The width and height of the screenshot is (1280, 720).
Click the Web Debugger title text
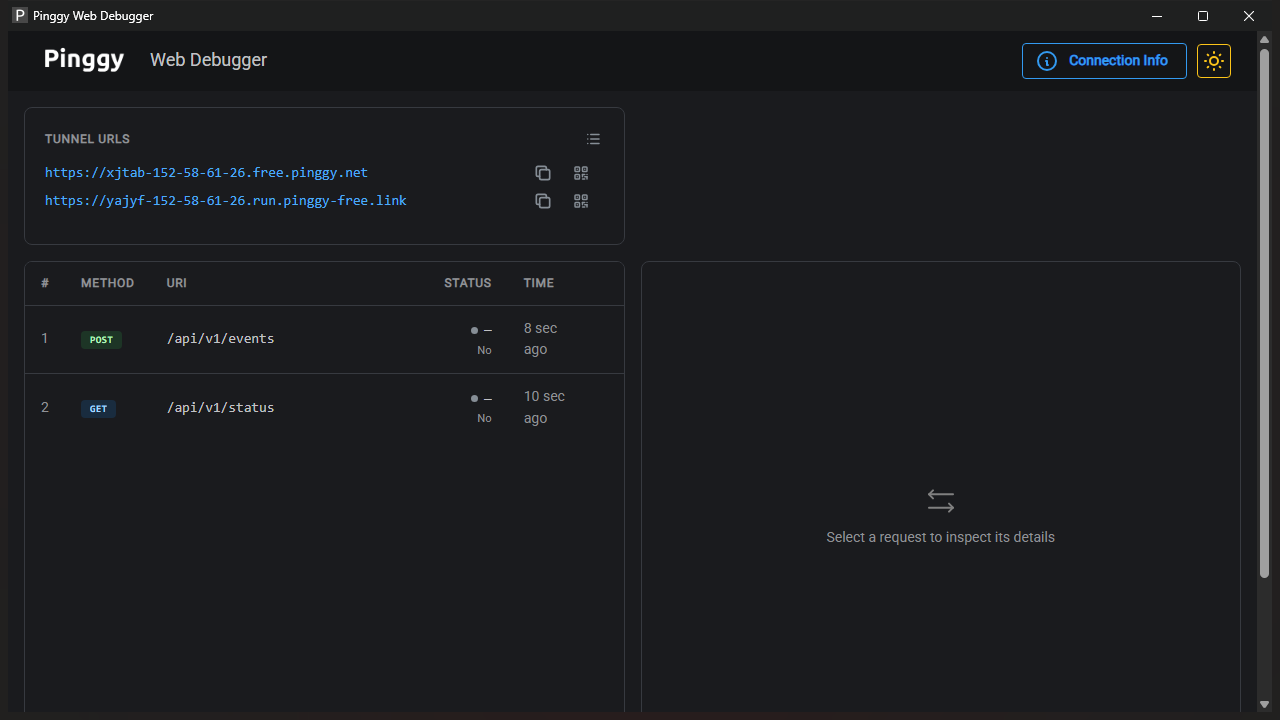208,60
